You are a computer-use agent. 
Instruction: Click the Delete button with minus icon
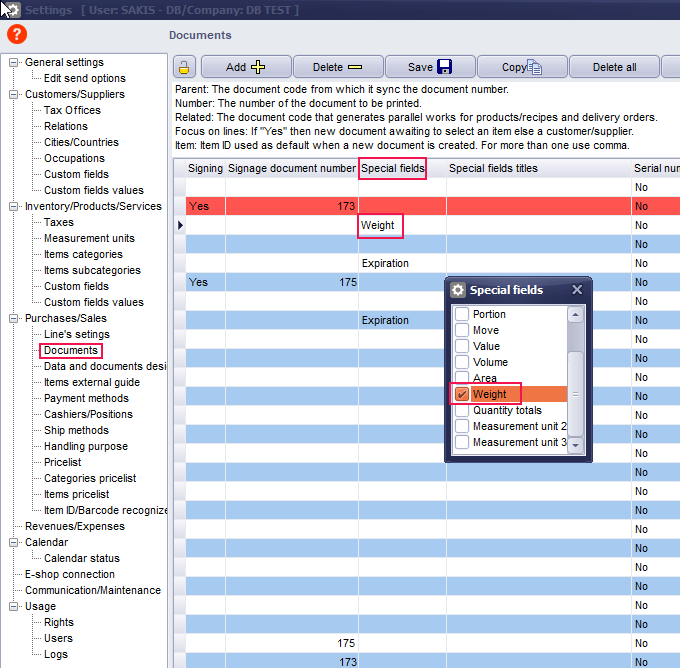pyautogui.click(x=337, y=68)
